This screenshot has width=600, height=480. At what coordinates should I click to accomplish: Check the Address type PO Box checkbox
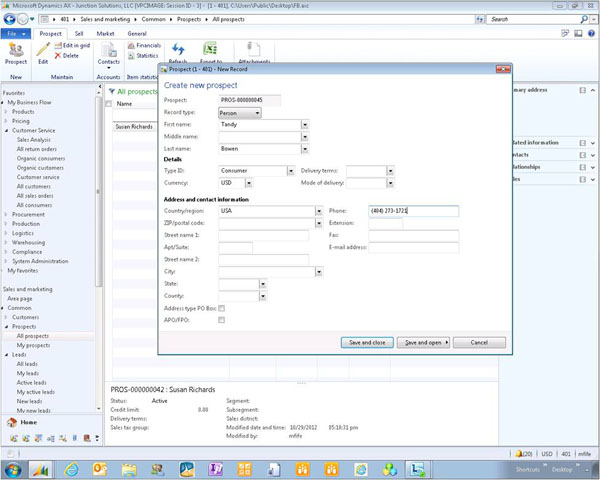221,308
